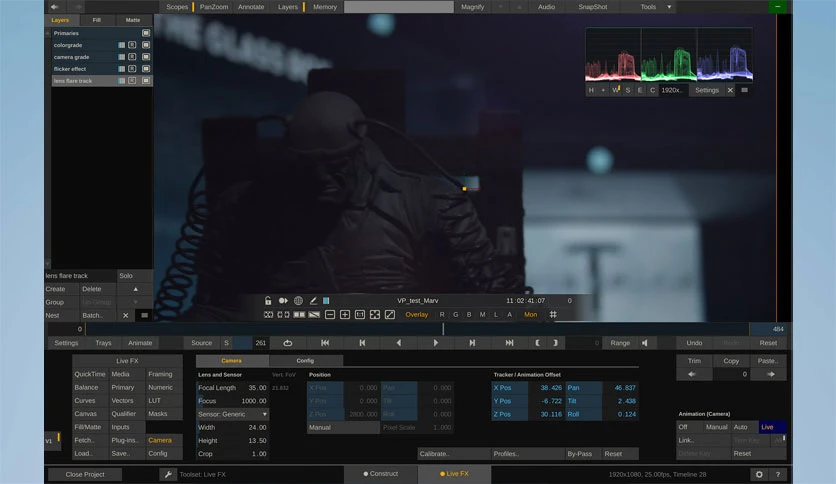Viewport: 836px width, 484px height.
Task: Set in-point with left bracket button
Action: click(537, 343)
